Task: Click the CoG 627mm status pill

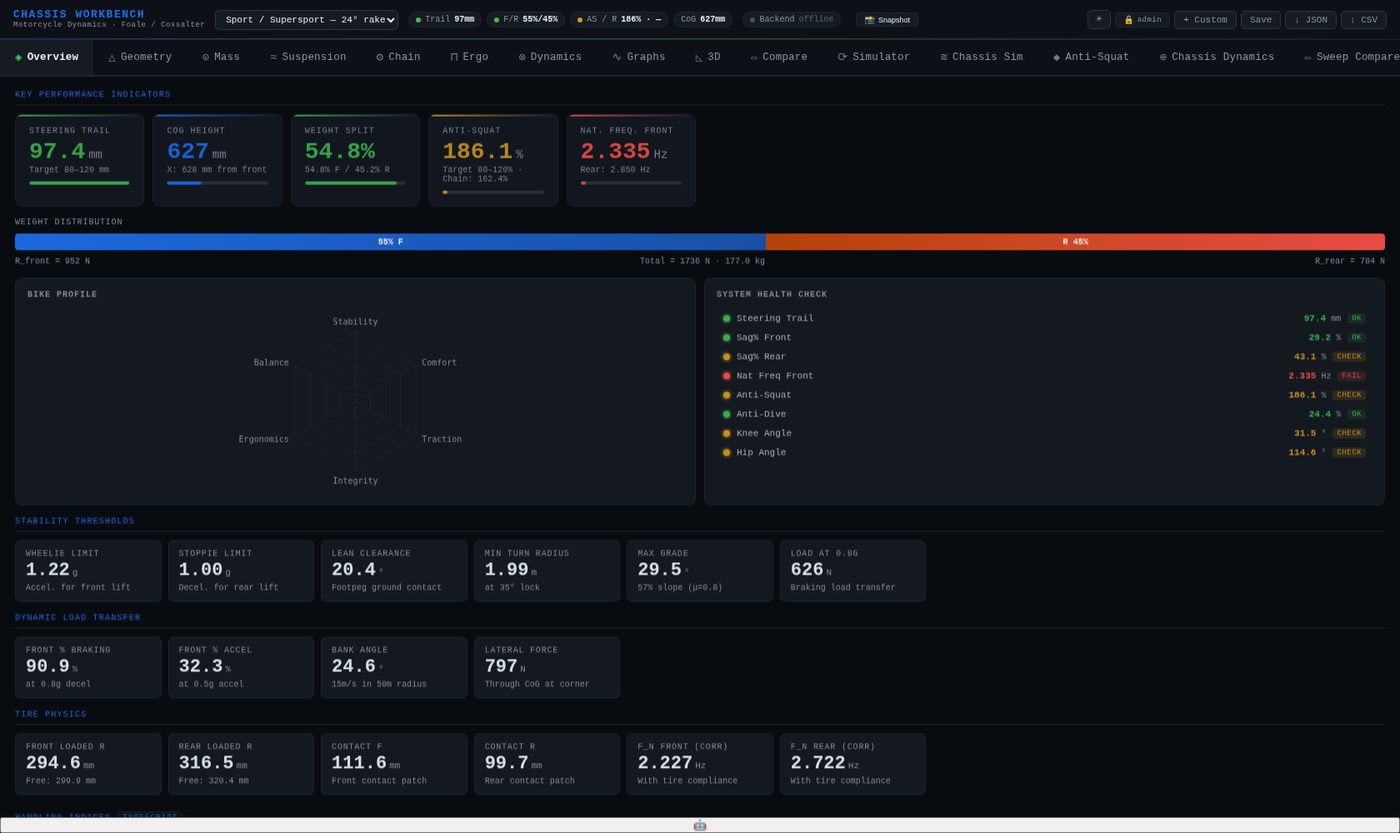Action: [x=703, y=19]
